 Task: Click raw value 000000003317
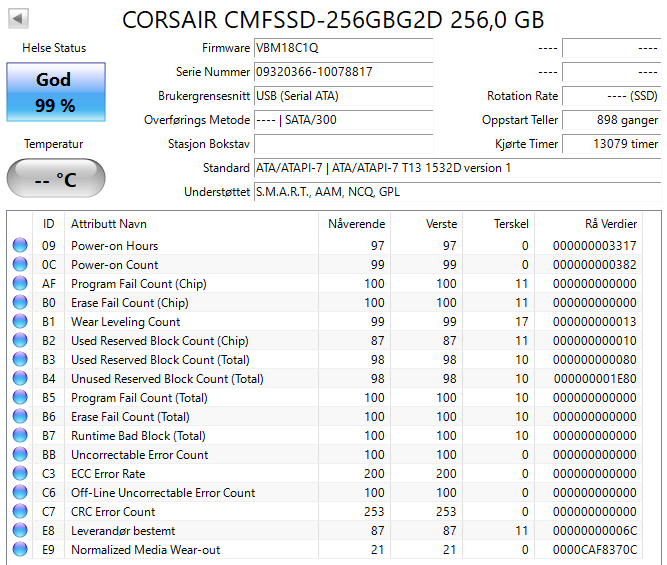click(595, 245)
